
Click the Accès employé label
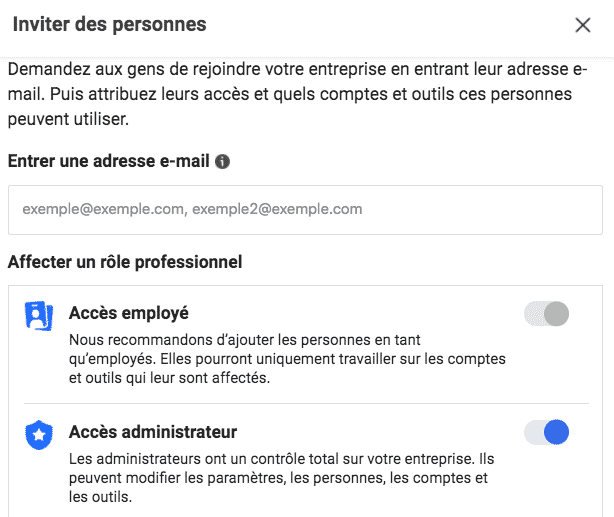point(128,313)
